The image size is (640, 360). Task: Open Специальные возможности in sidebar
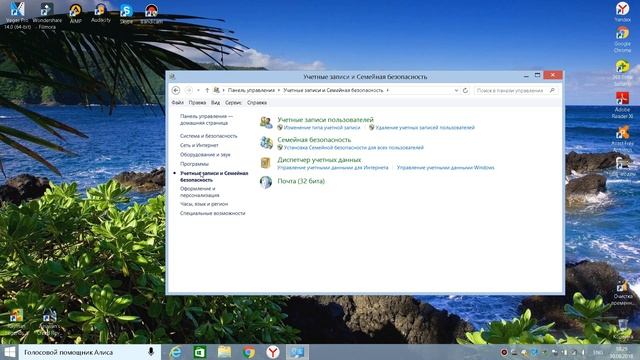click(x=213, y=213)
